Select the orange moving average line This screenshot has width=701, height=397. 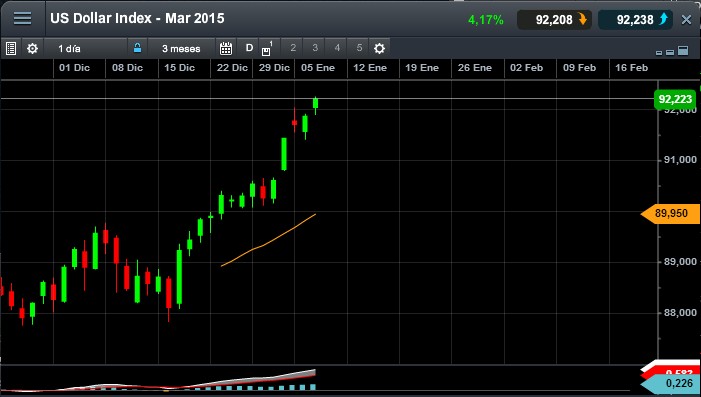(268, 243)
